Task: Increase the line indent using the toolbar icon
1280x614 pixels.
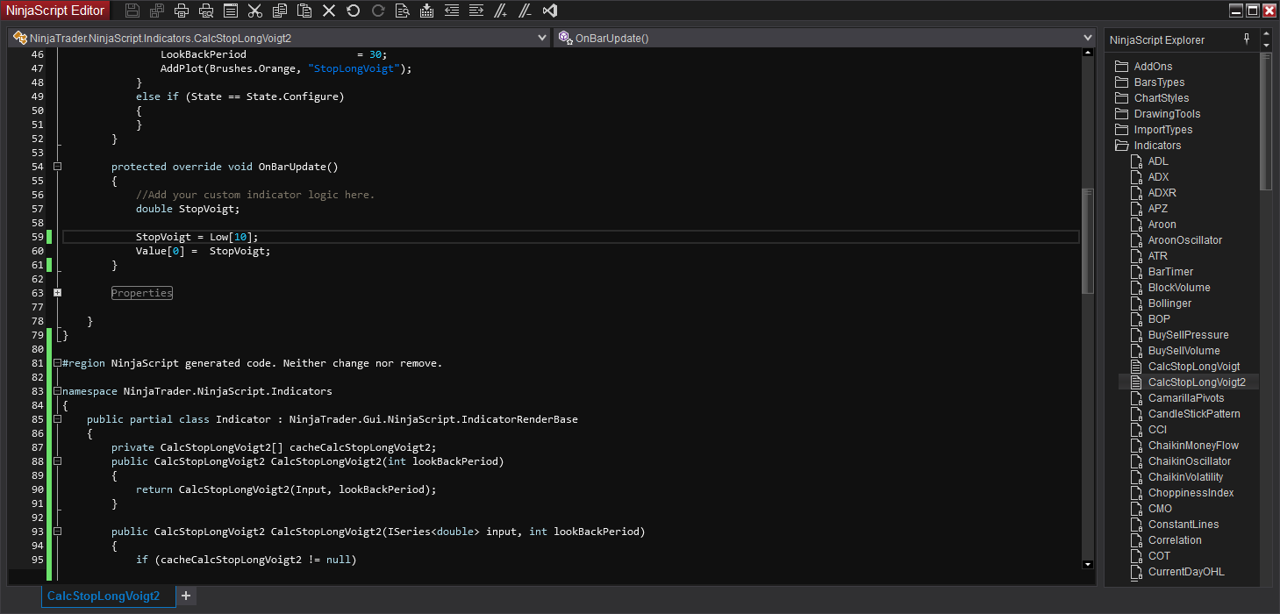Action: [476, 11]
